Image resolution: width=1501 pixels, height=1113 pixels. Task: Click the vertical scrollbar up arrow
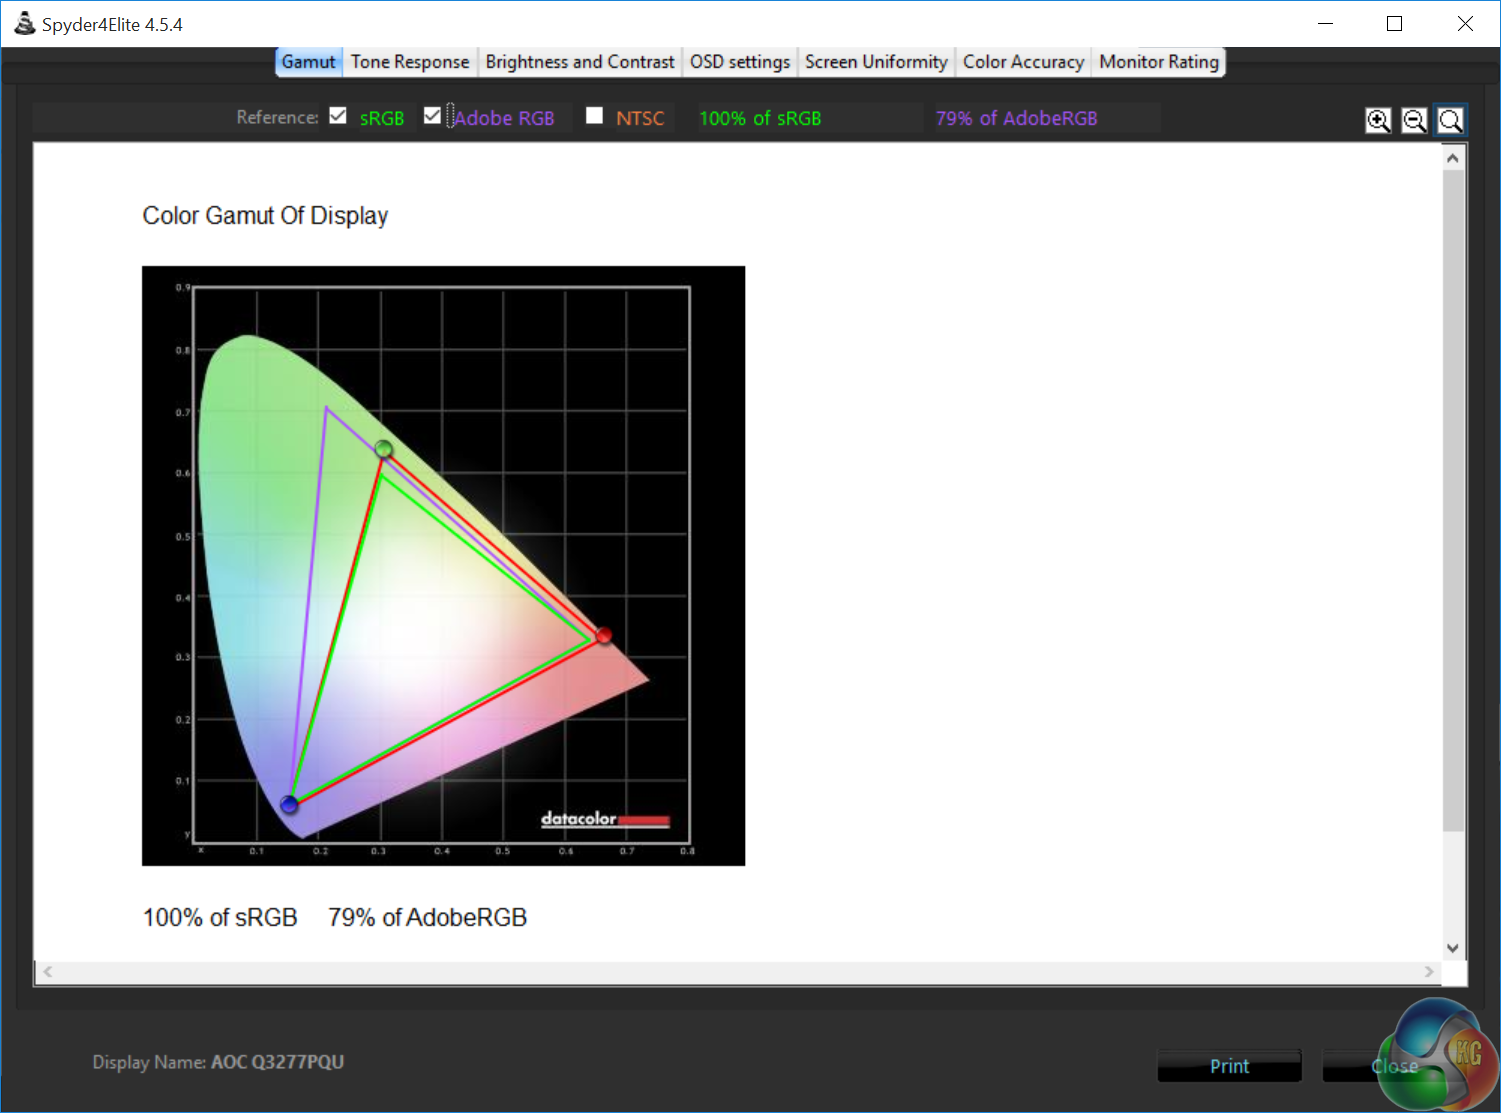(1453, 158)
